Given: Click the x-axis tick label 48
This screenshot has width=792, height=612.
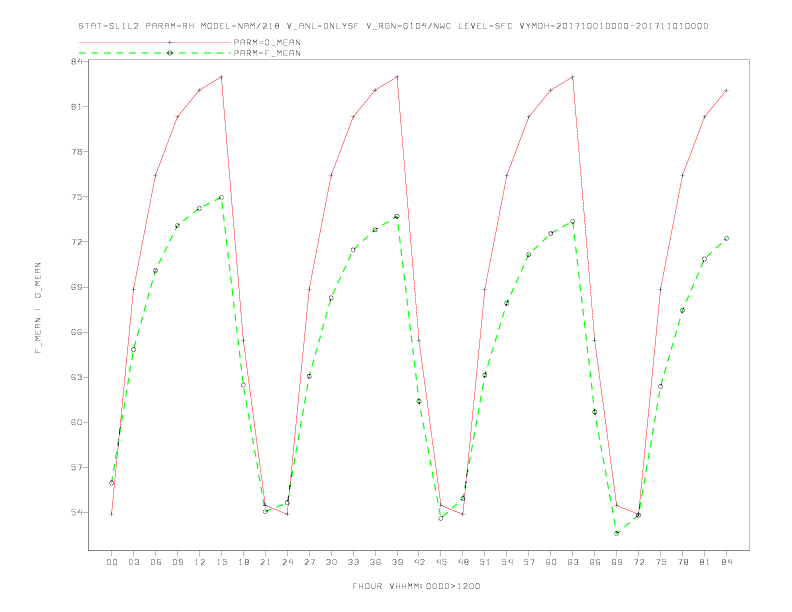Looking at the screenshot, I should click(463, 562).
